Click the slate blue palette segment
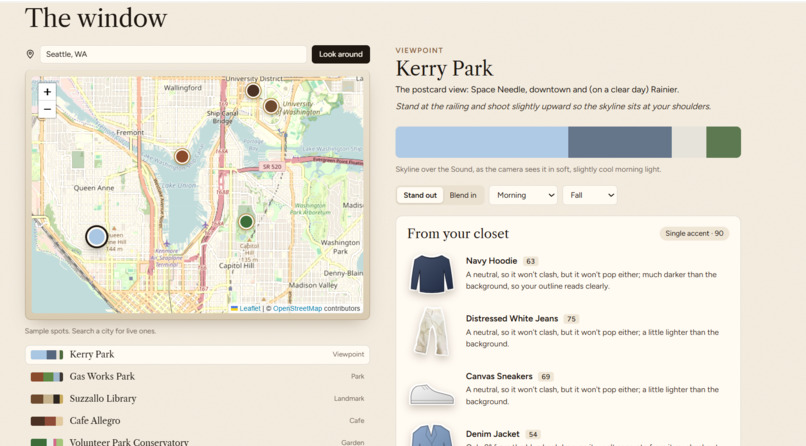806x446 pixels. pos(620,142)
